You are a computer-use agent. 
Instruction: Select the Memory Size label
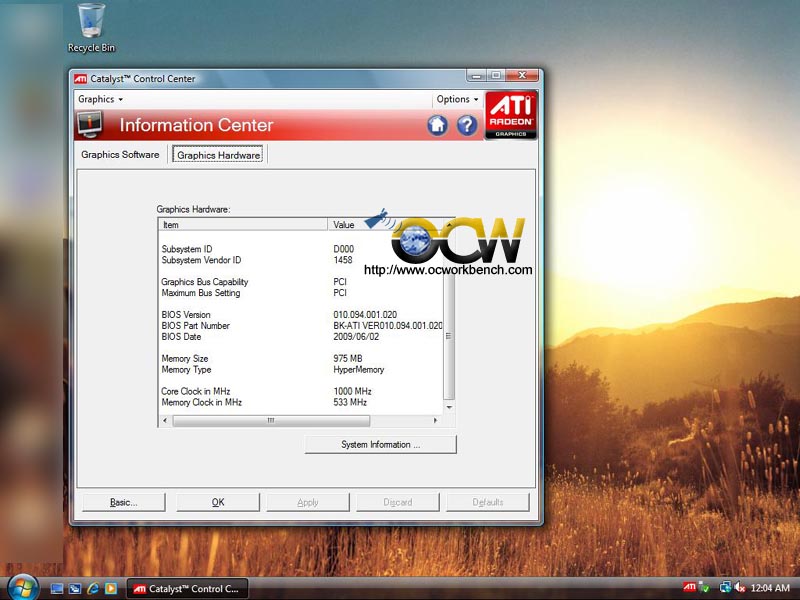(x=185, y=359)
